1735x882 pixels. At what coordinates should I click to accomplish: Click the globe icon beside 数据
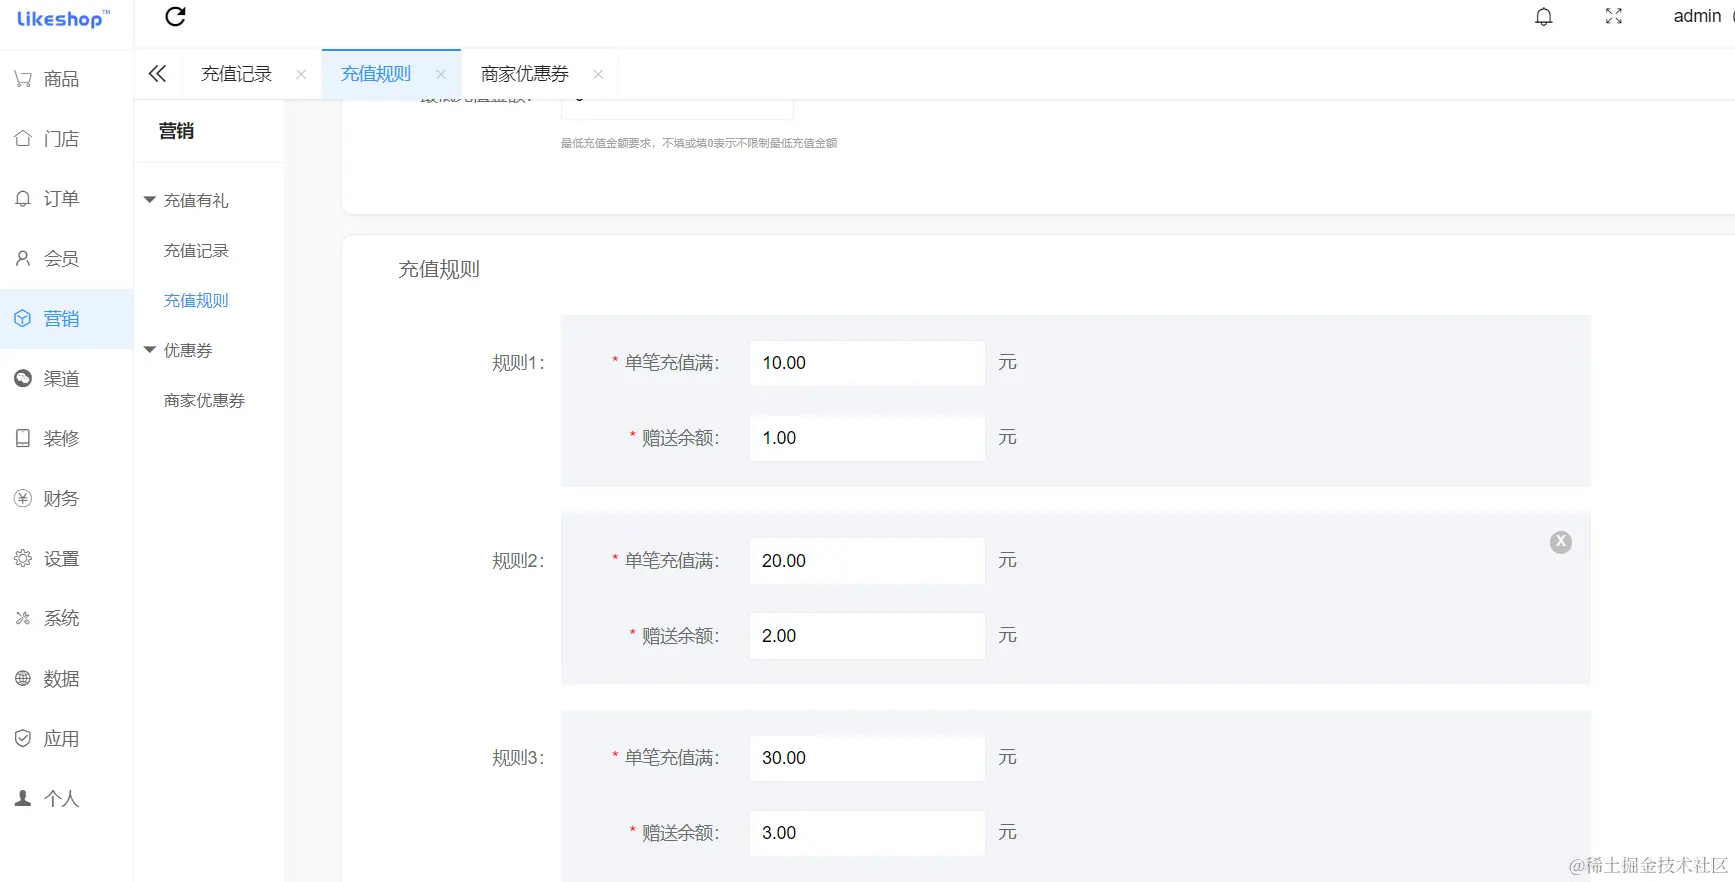click(x=23, y=679)
